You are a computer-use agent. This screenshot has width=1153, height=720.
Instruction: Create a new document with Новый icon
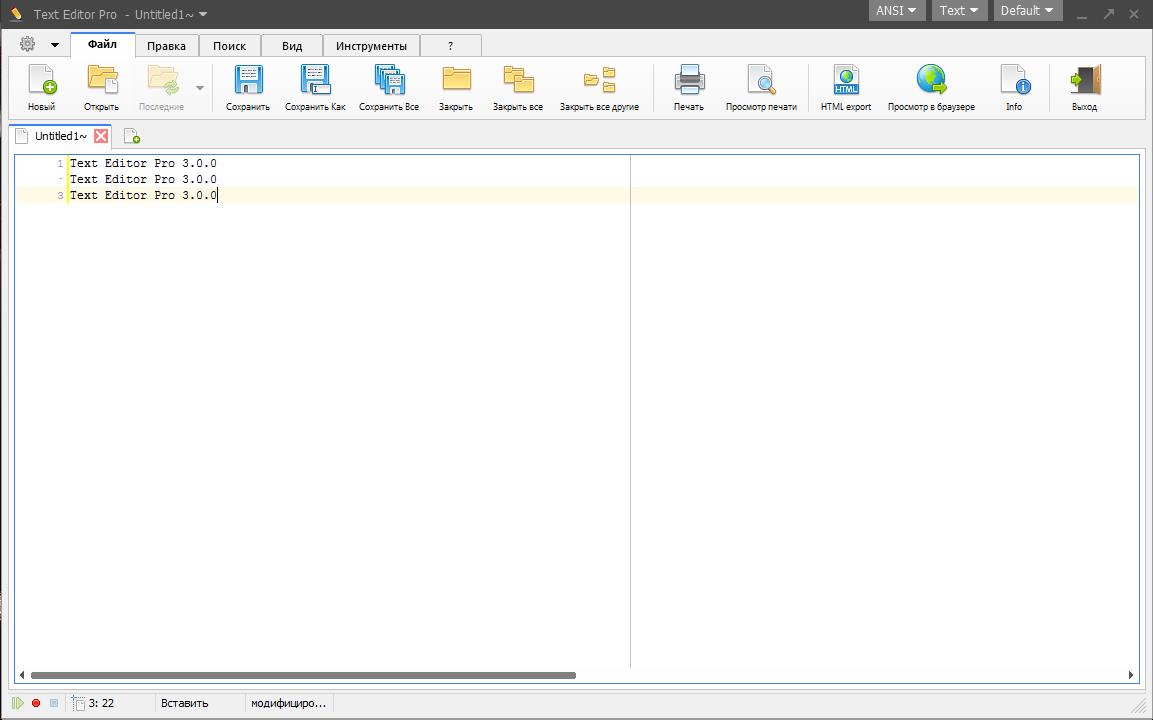point(42,88)
